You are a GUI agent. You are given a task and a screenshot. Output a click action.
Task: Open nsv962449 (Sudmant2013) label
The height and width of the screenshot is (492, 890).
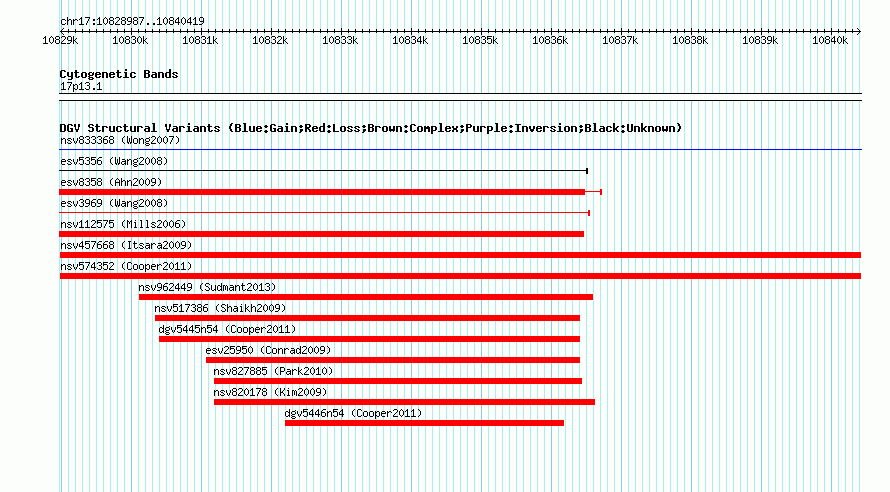(207, 287)
